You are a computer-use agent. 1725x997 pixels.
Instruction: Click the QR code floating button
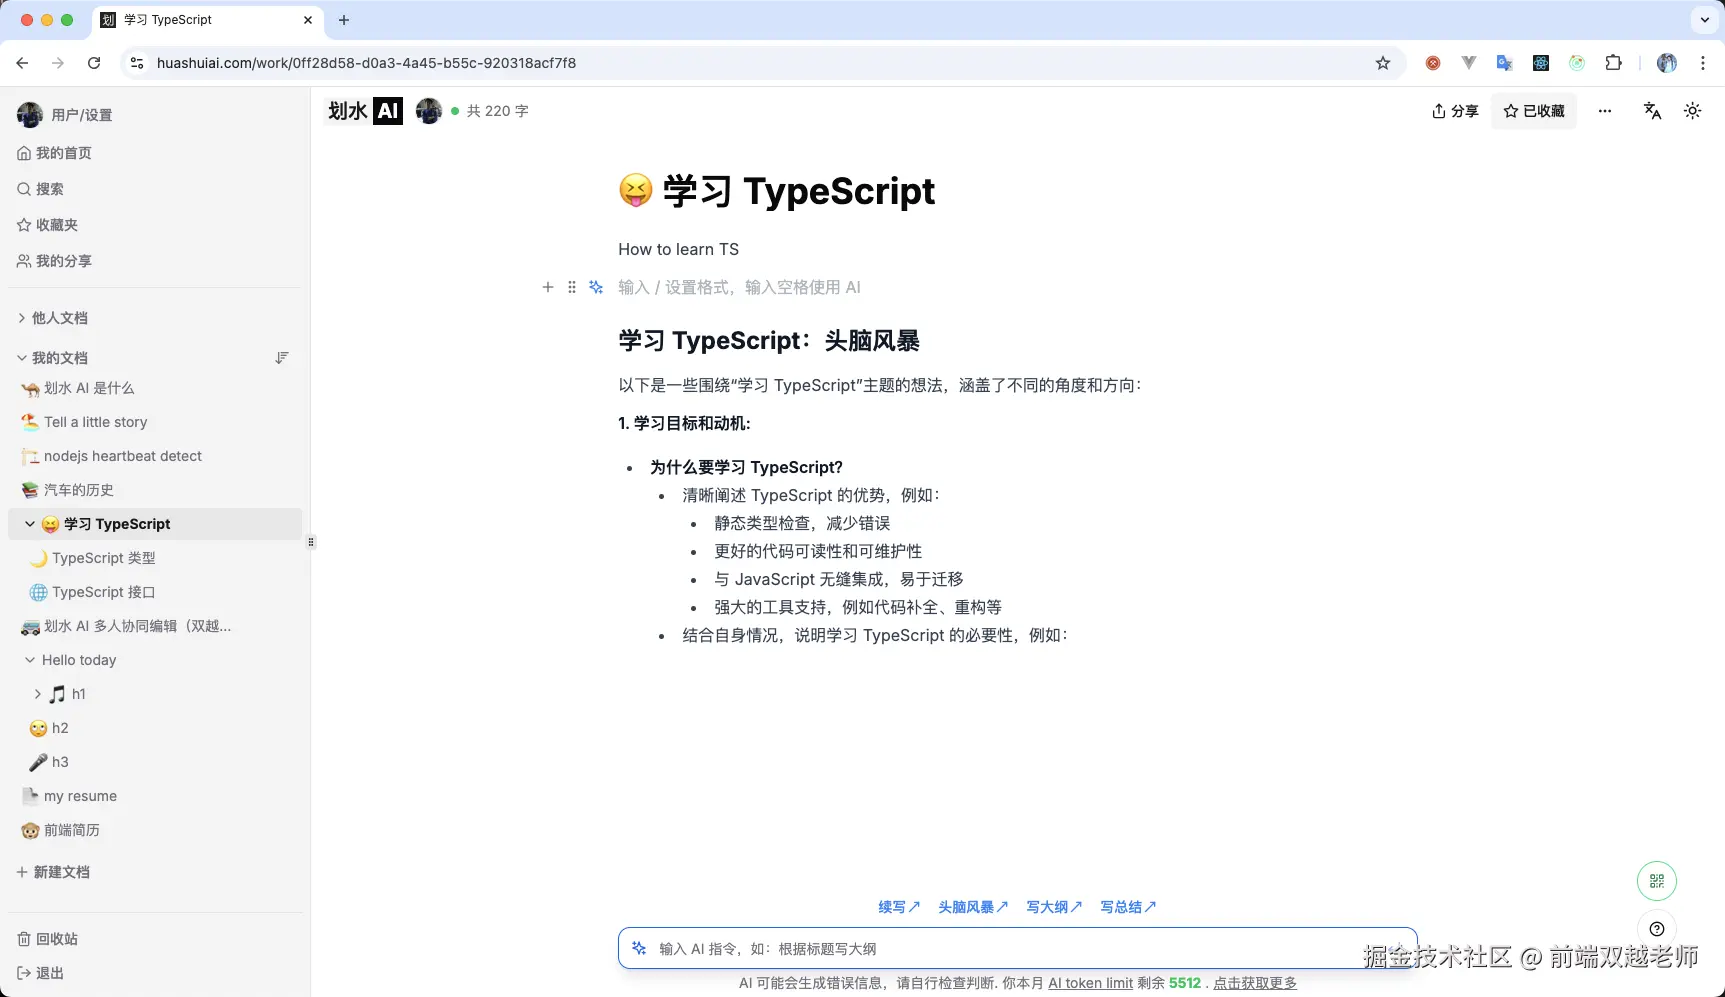(x=1657, y=881)
